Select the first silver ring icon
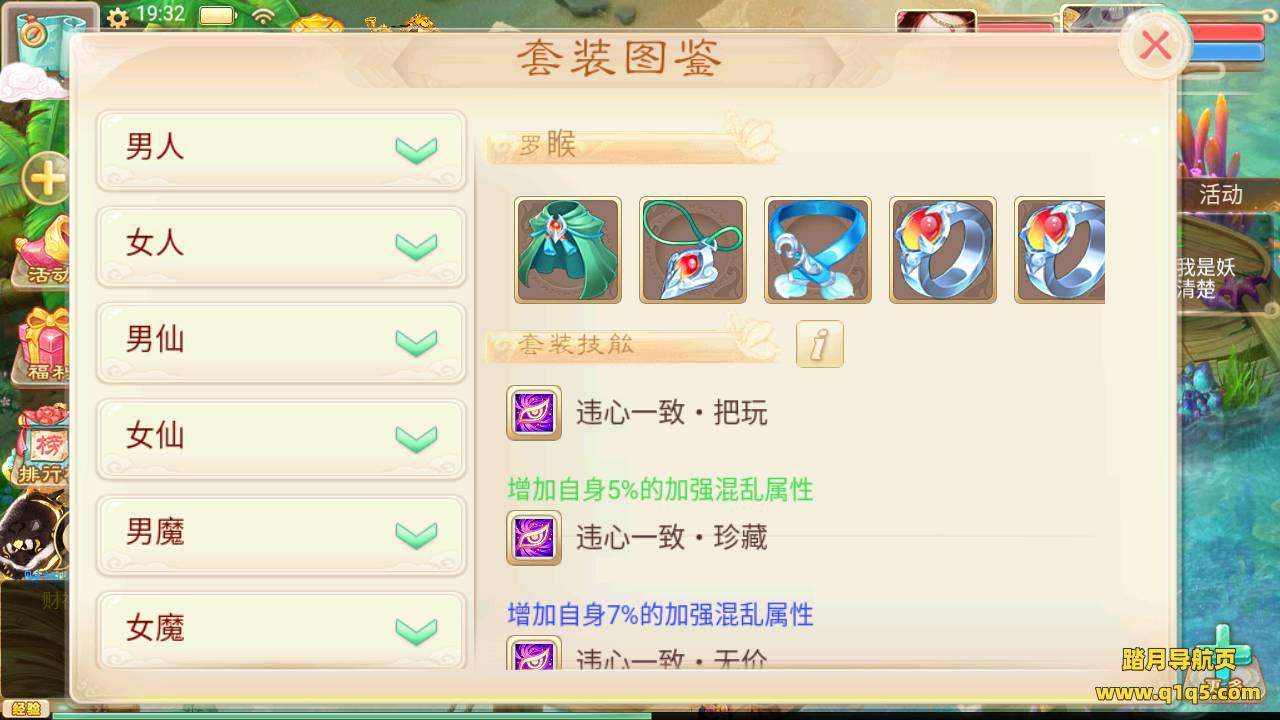The image size is (1280, 720). pyautogui.click(x=943, y=250)
